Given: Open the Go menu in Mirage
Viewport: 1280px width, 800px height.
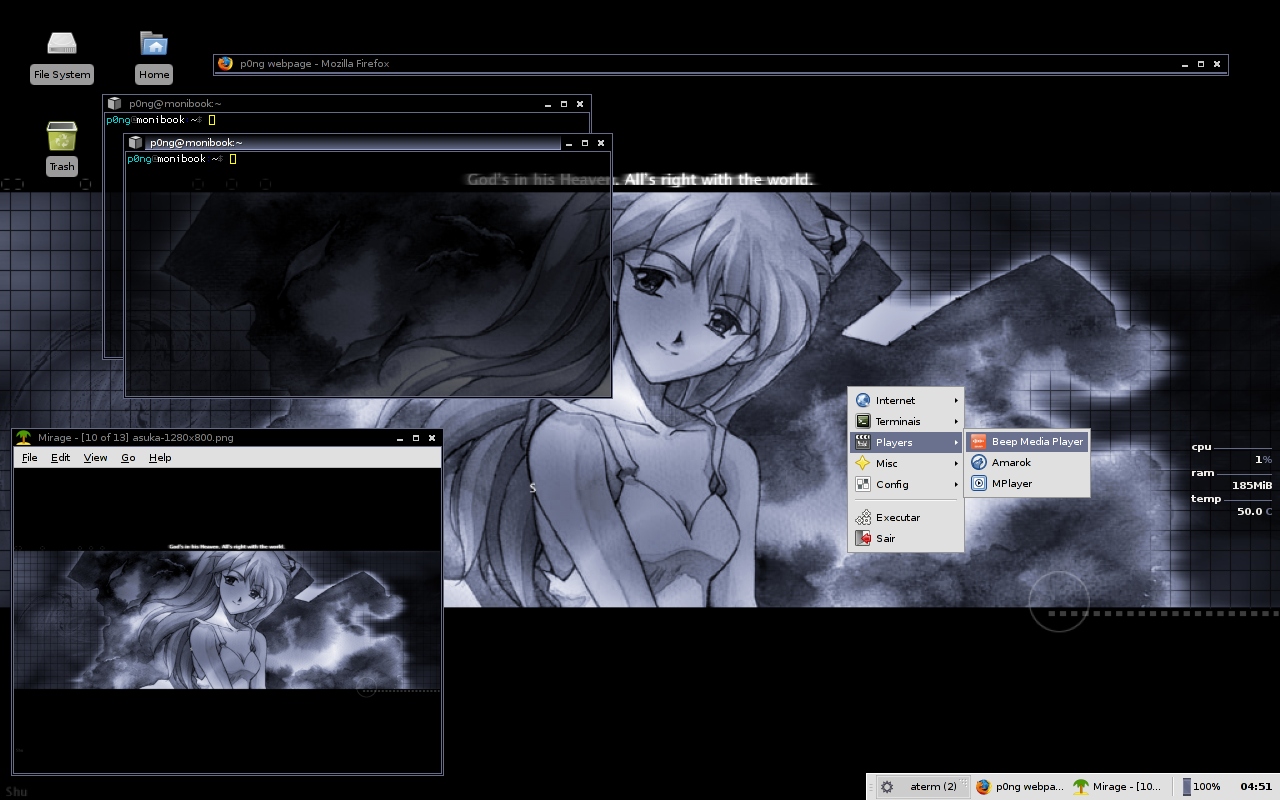Looking at the screenshot, I should pos(128,457).
